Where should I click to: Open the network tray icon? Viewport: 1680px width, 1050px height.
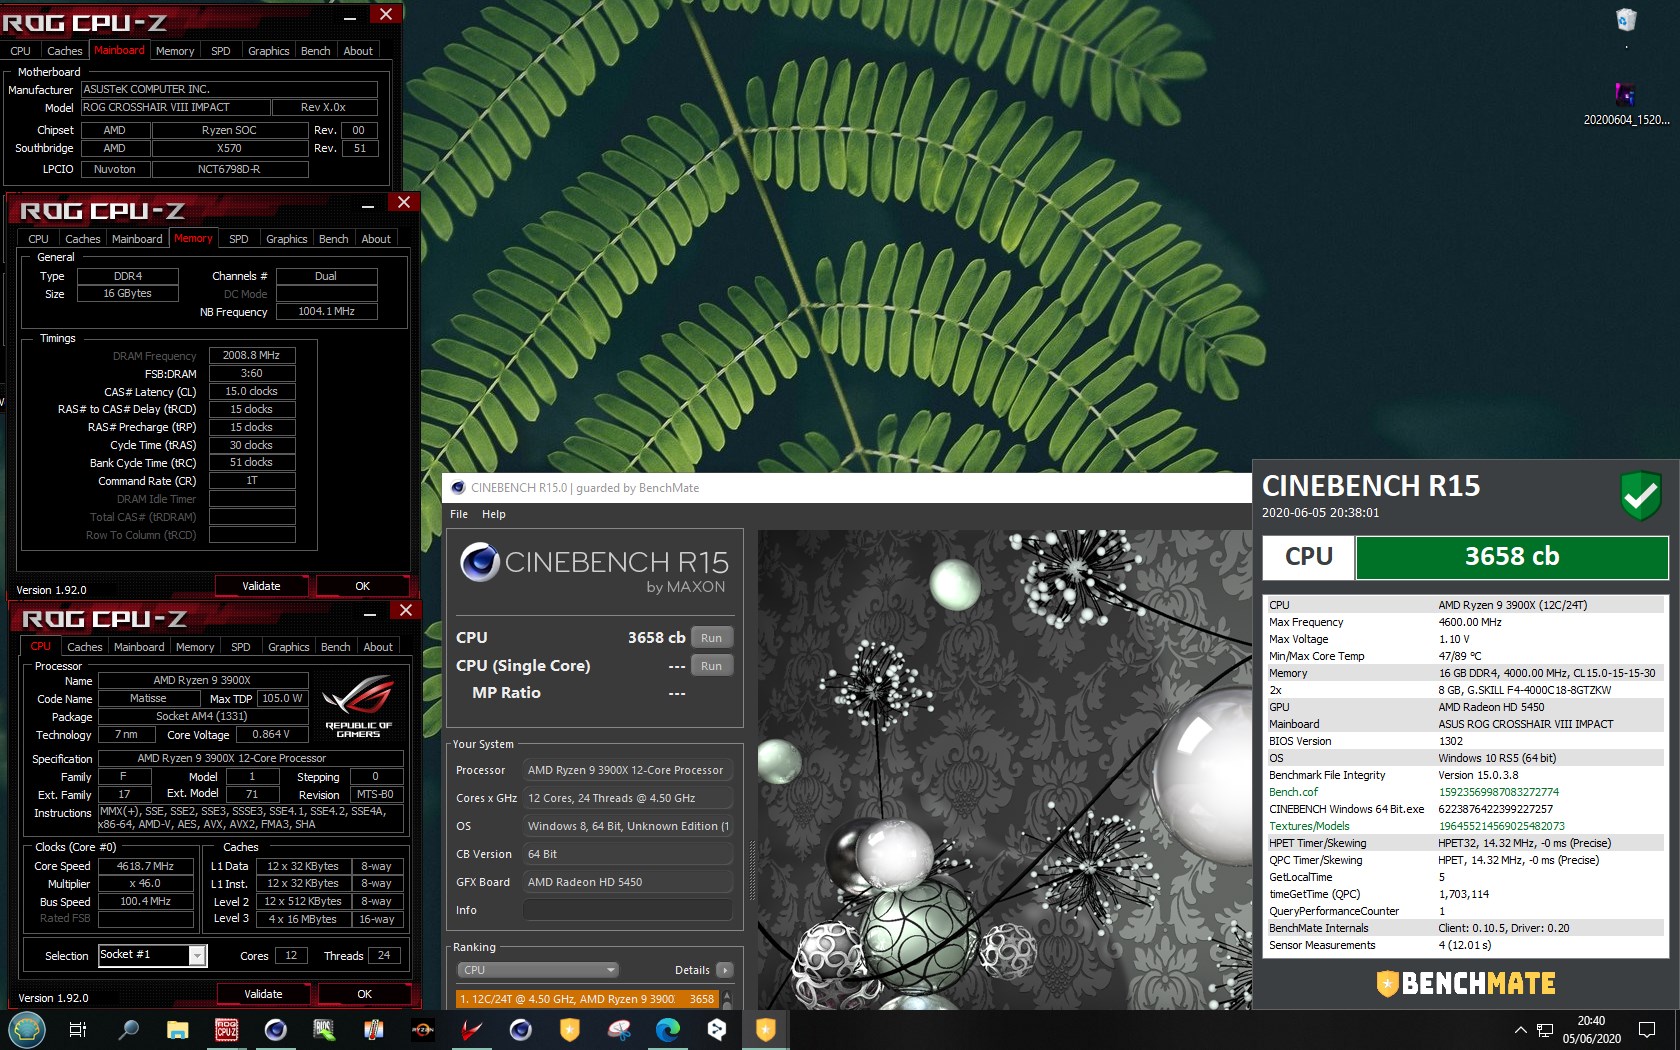(1545, 1029)
